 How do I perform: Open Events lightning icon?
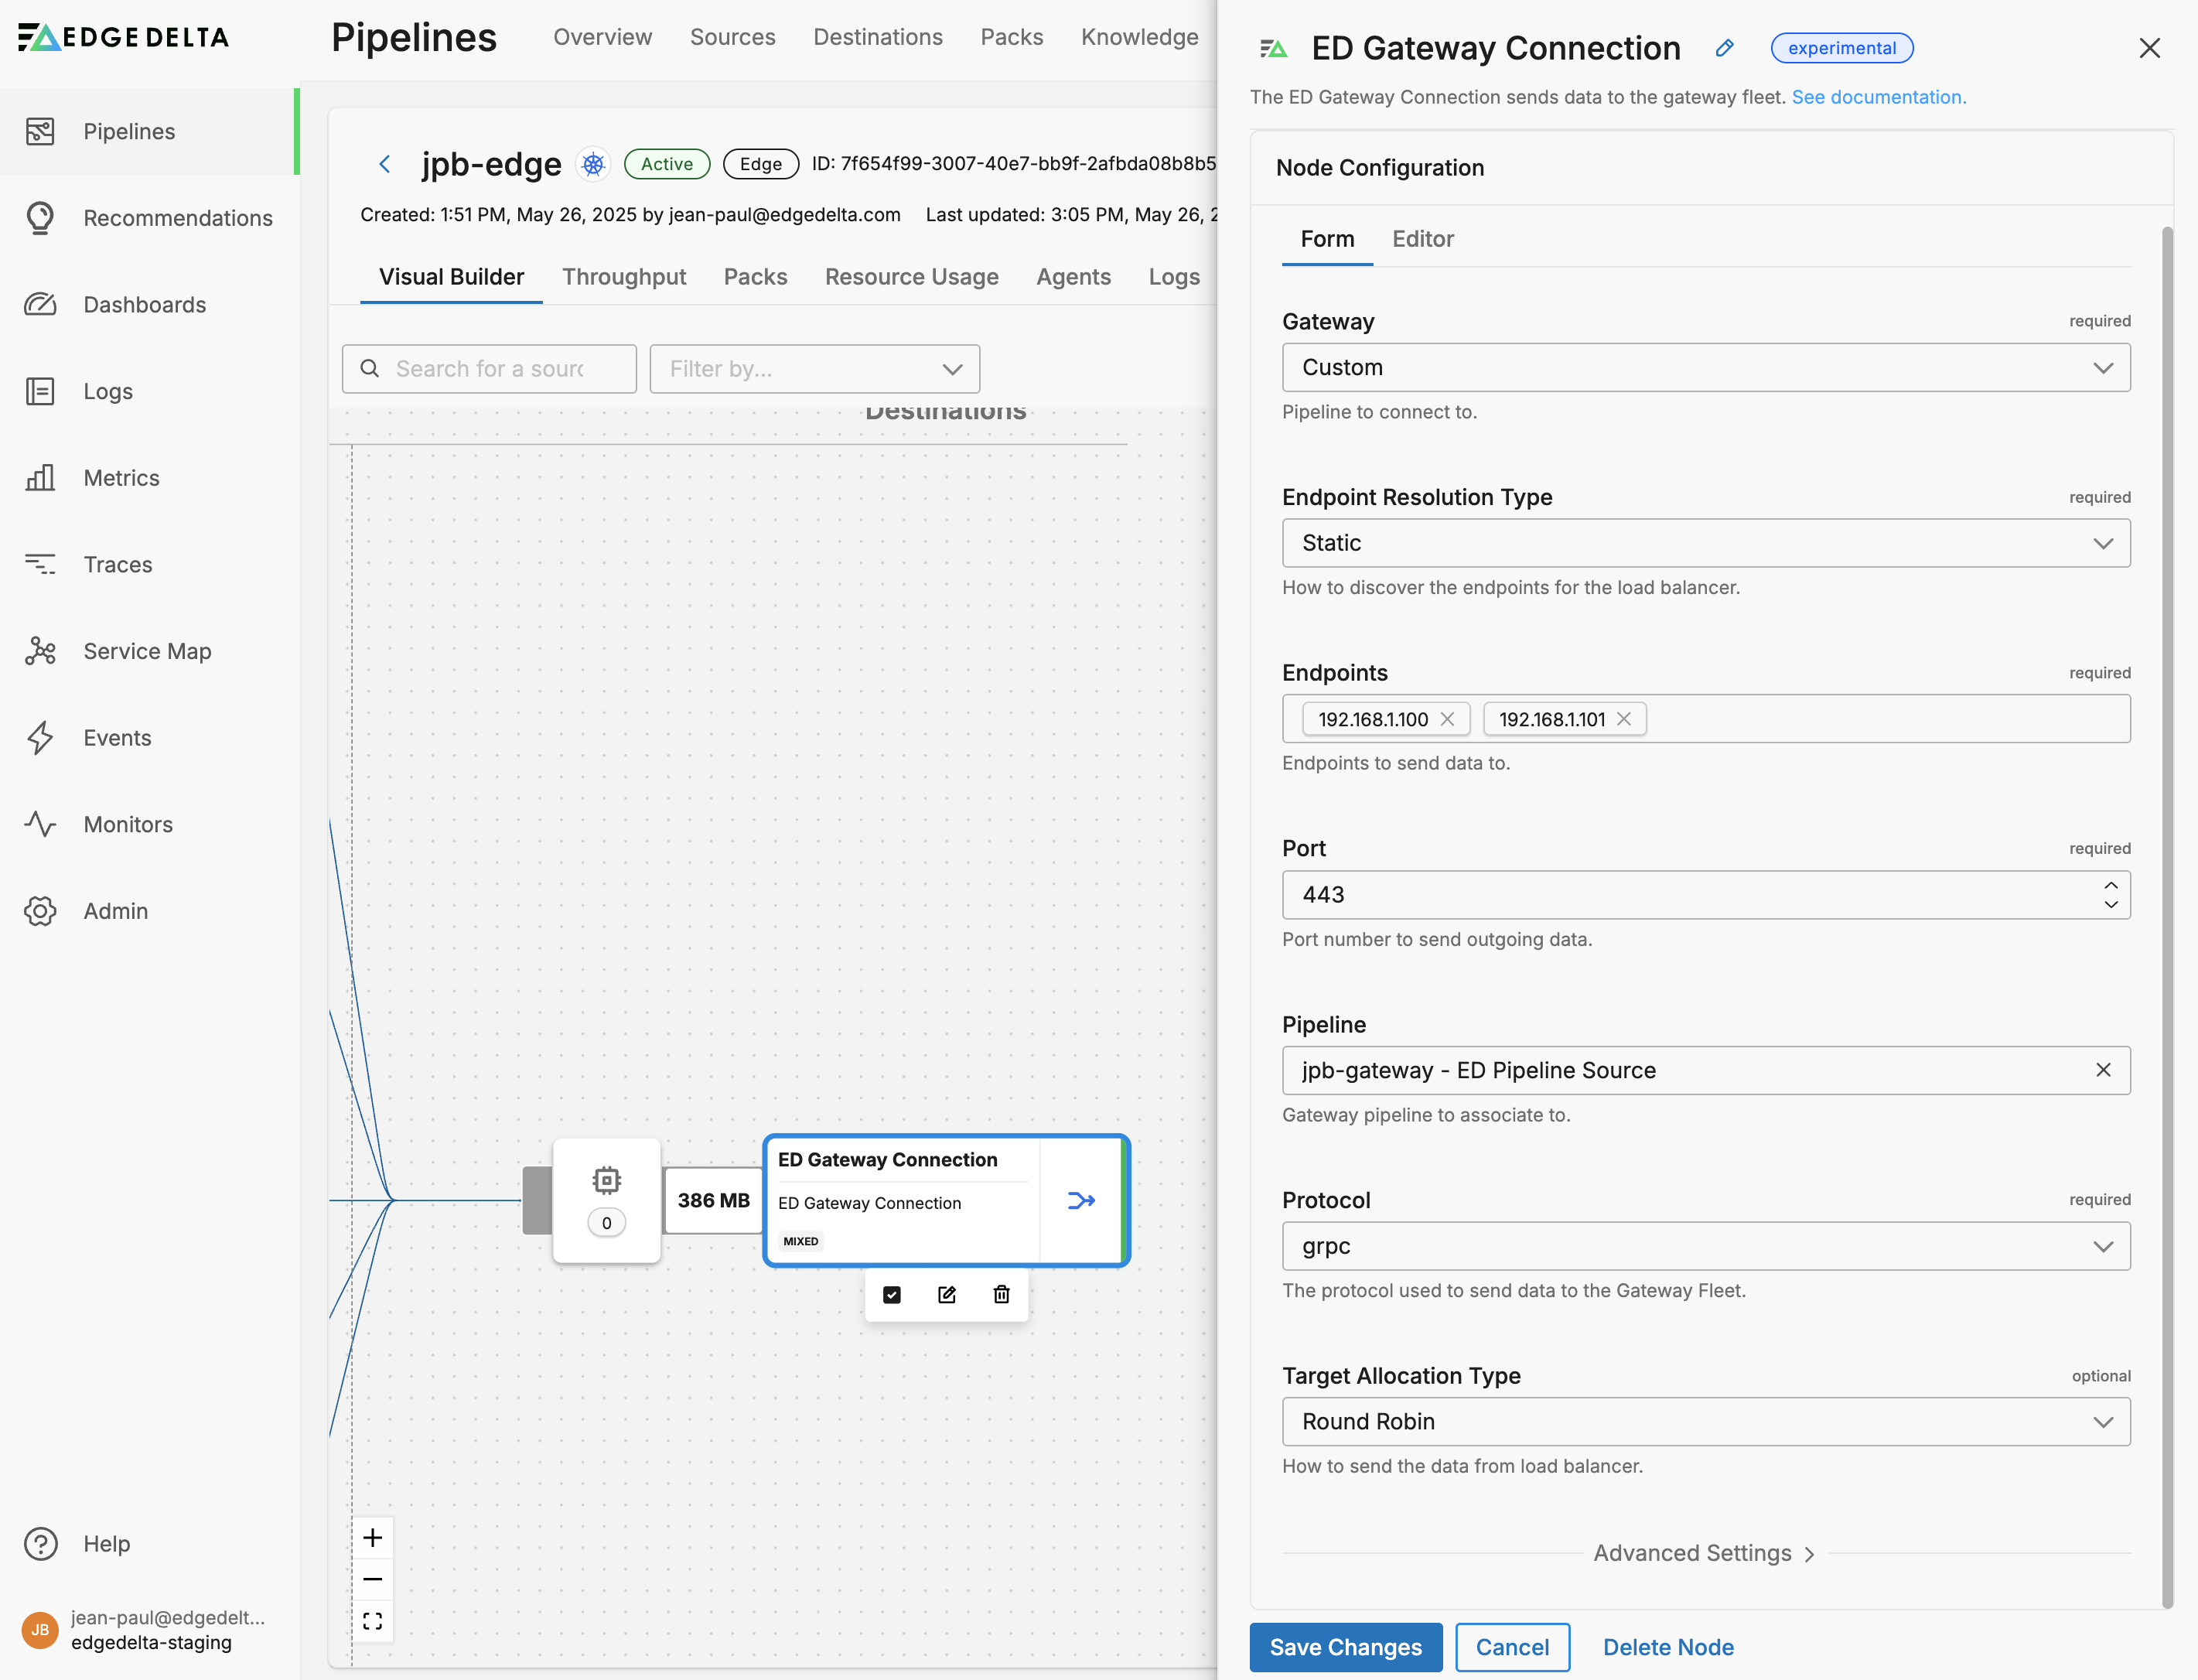click(40, 737)
